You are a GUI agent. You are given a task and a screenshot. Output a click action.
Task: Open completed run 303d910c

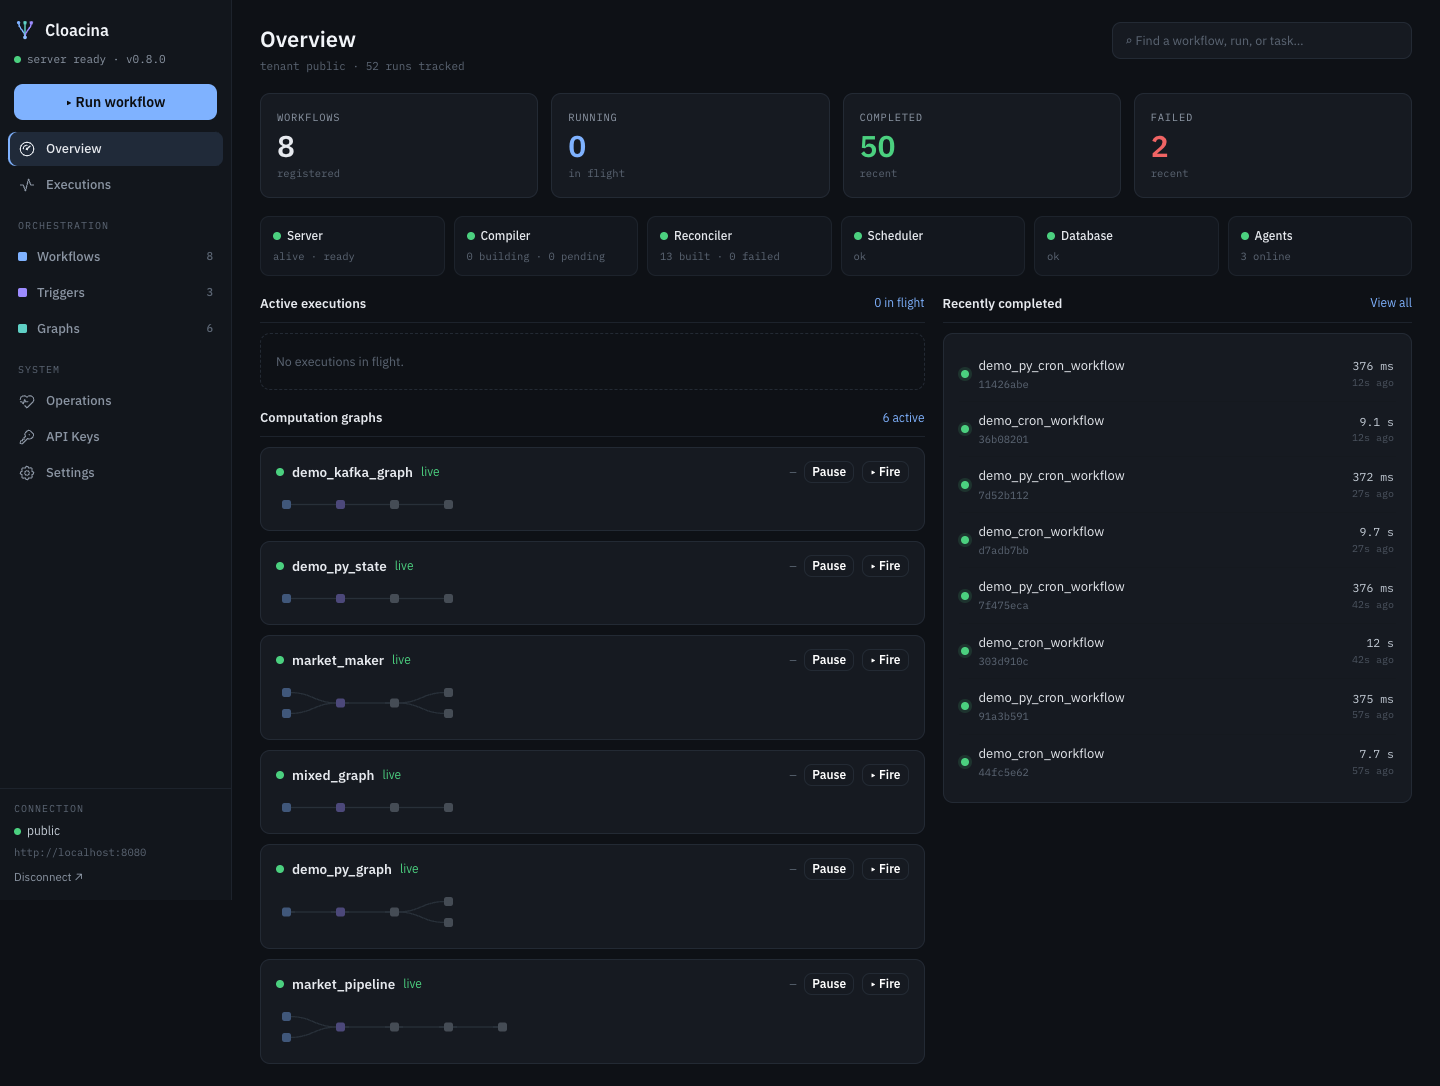pyautogui.click(x=1177, y=651)
